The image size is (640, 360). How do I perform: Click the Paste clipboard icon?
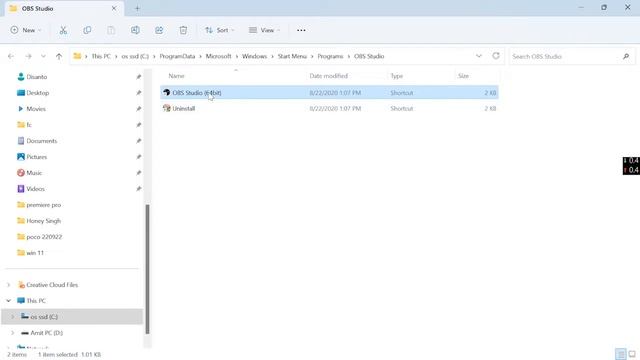click(x=111, y=30)
